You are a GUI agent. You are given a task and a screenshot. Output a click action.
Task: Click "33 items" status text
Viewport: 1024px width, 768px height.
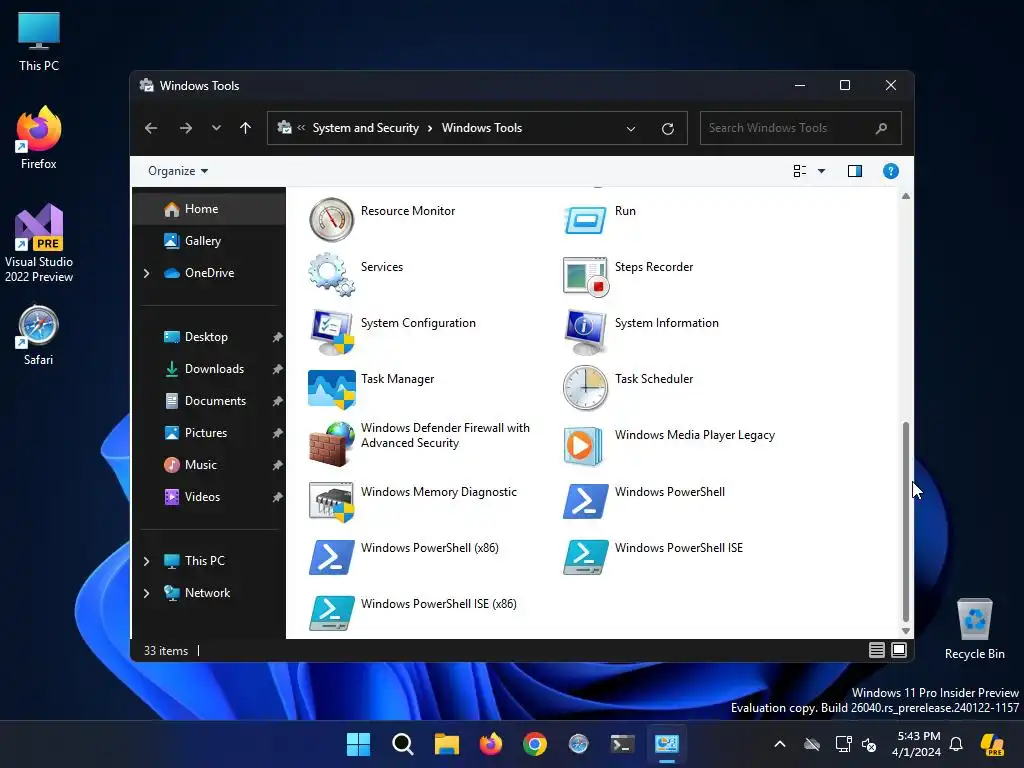(x=166, y=651)
